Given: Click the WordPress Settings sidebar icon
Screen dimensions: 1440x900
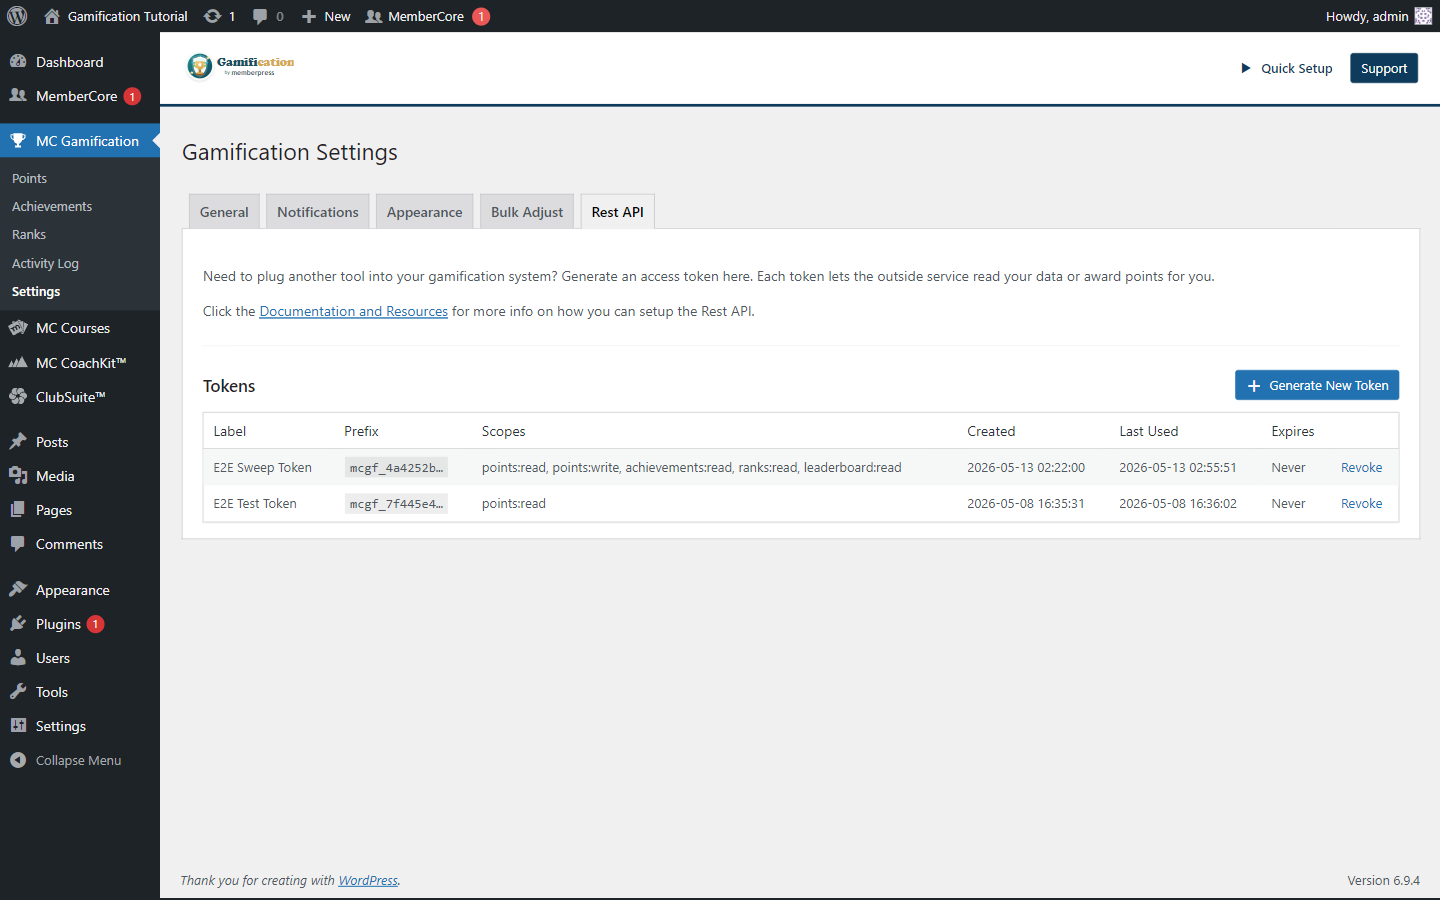Looking at the screenshot, I should pos(18,725).
